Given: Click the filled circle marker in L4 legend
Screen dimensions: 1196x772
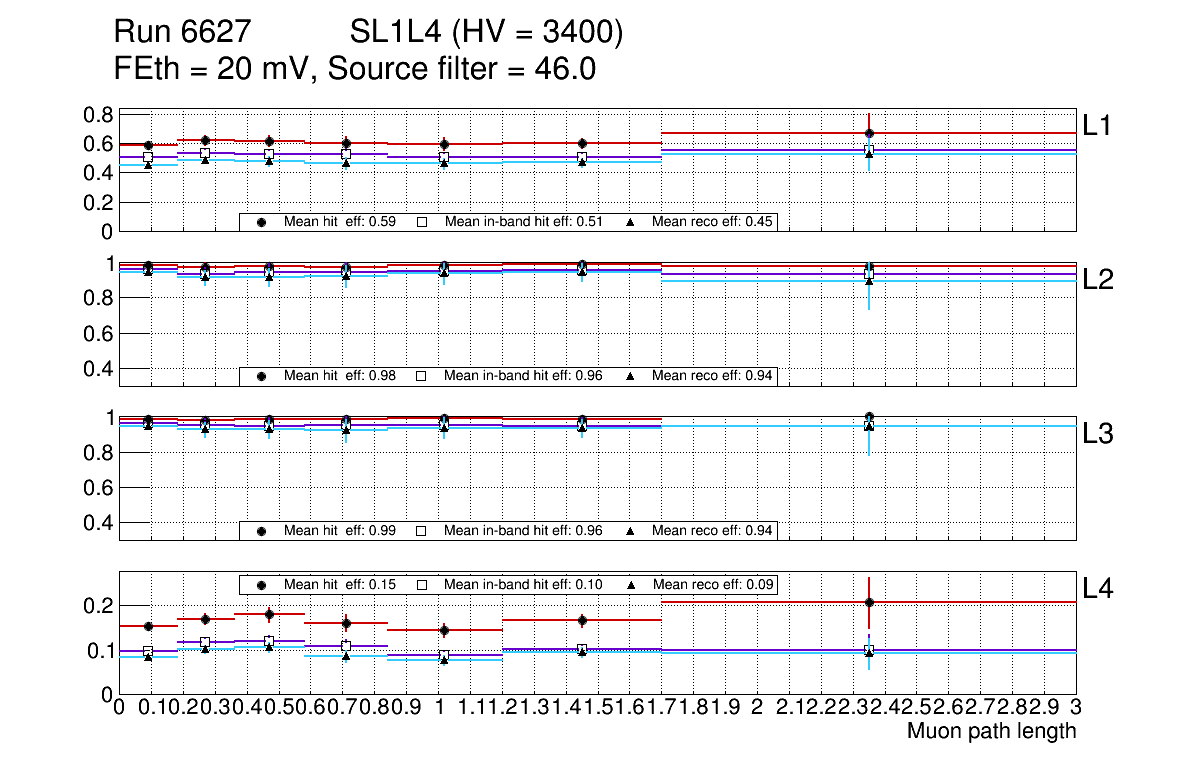Looking at the screenshot, I should coord(261,584).
